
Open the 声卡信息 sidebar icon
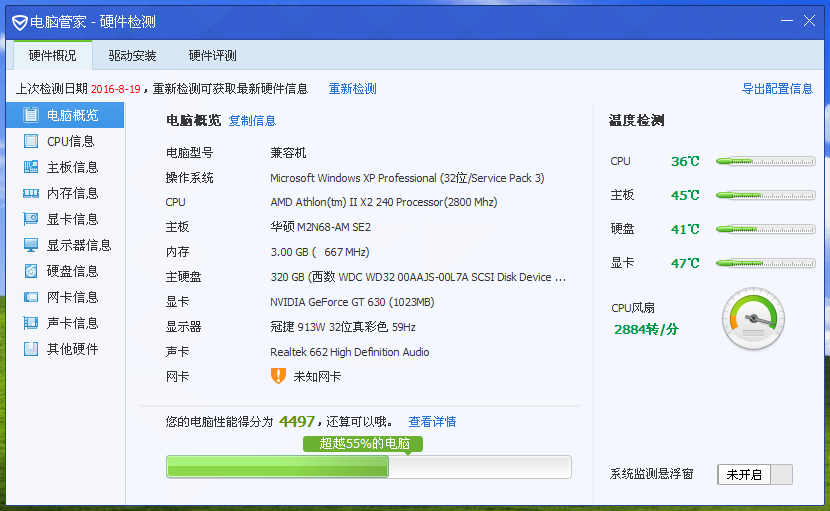31,322
